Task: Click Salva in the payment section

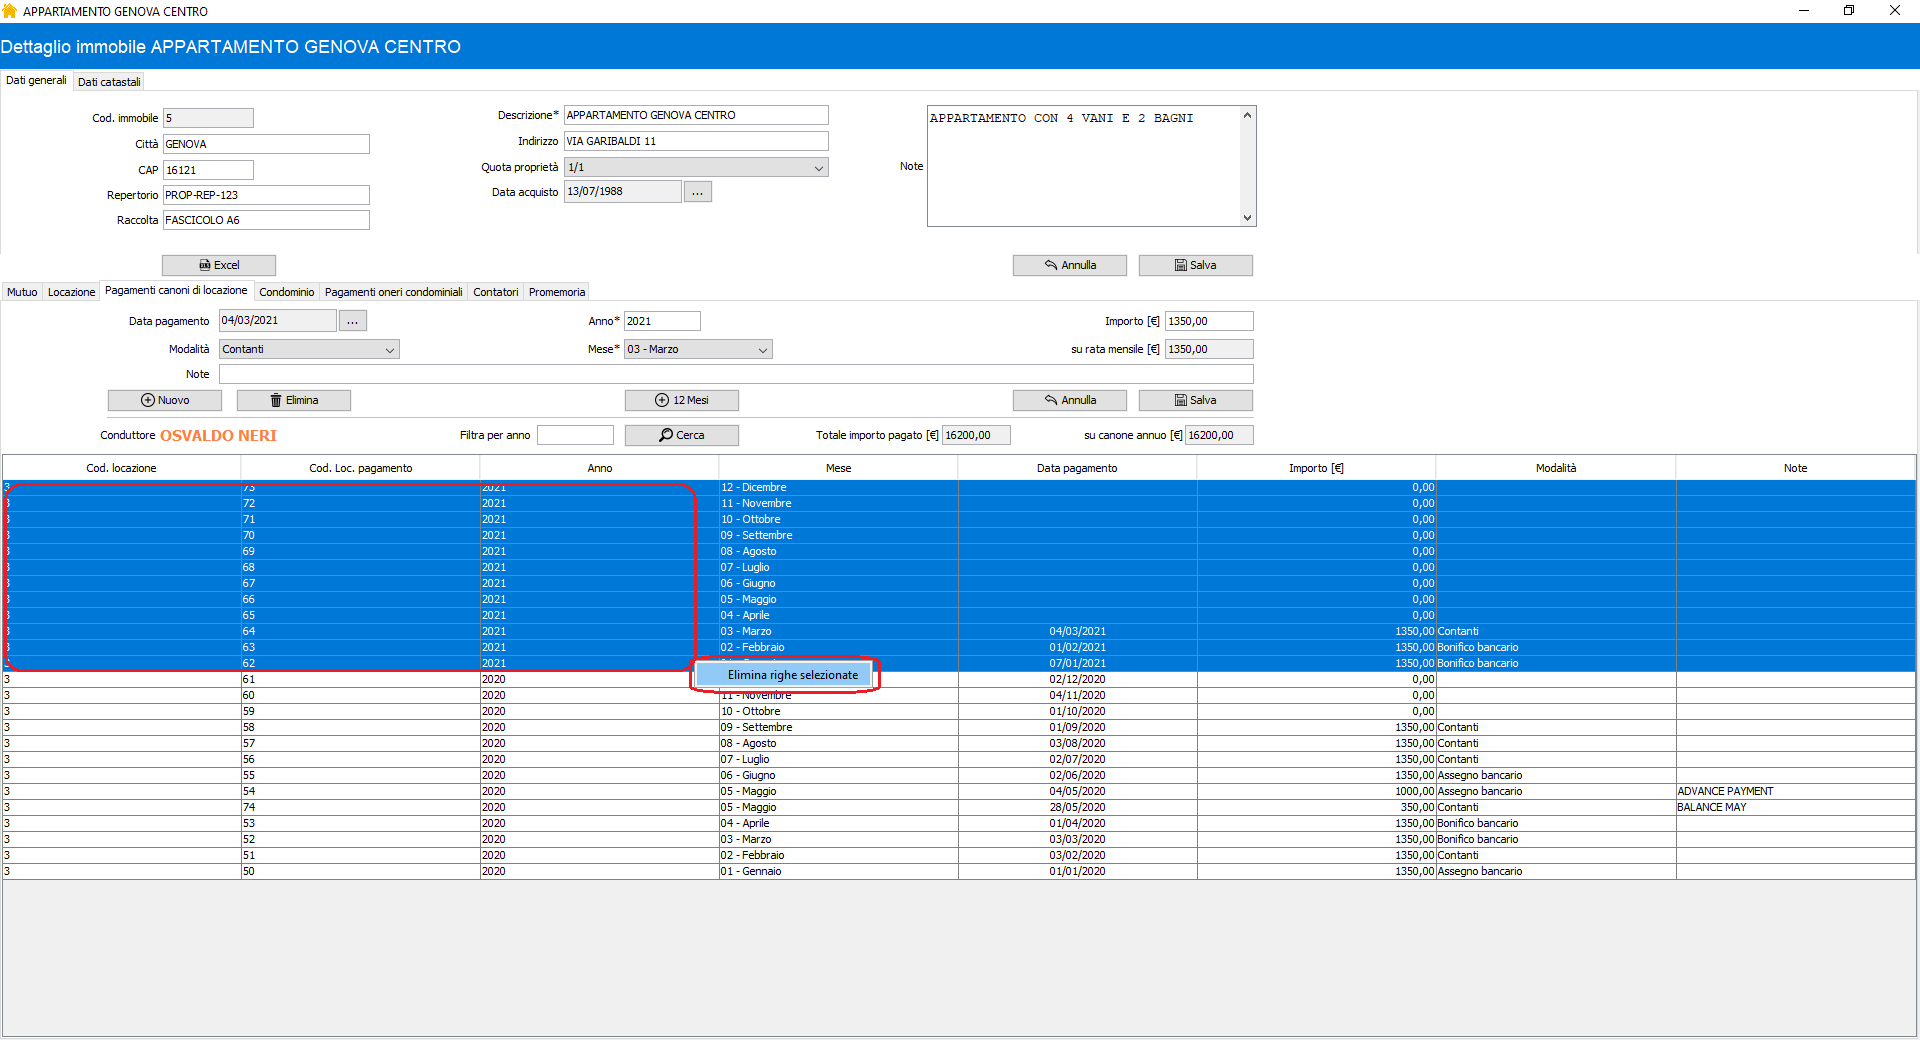Action: [x=1195, y=400]
